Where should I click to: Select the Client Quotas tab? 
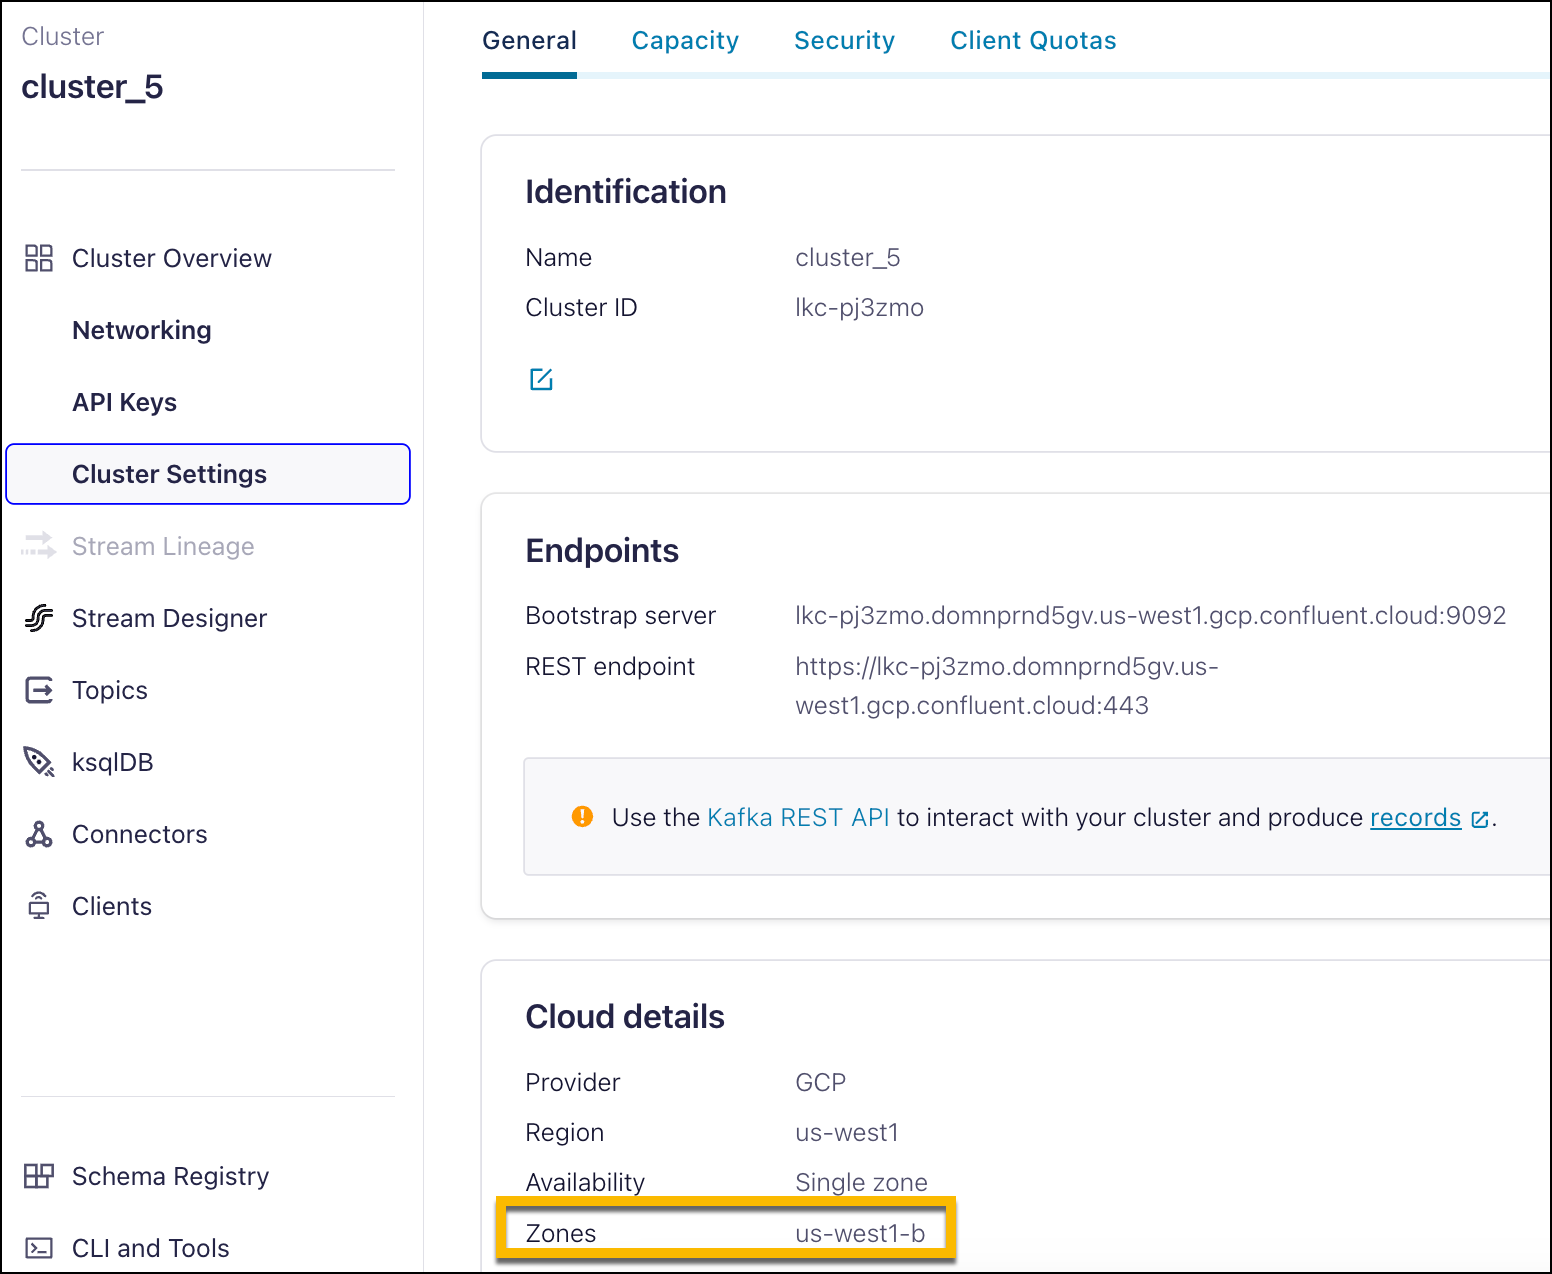click(x=1033, y=41)
